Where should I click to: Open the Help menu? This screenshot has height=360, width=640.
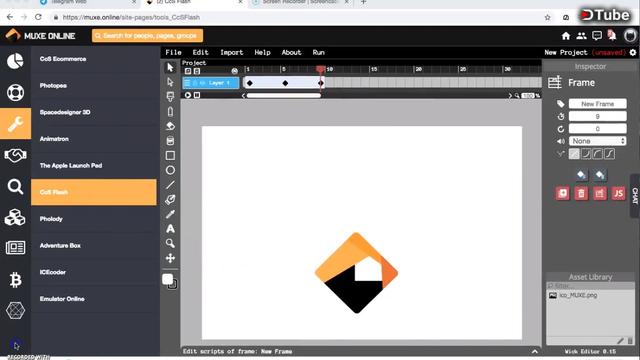tap(262, 53)
